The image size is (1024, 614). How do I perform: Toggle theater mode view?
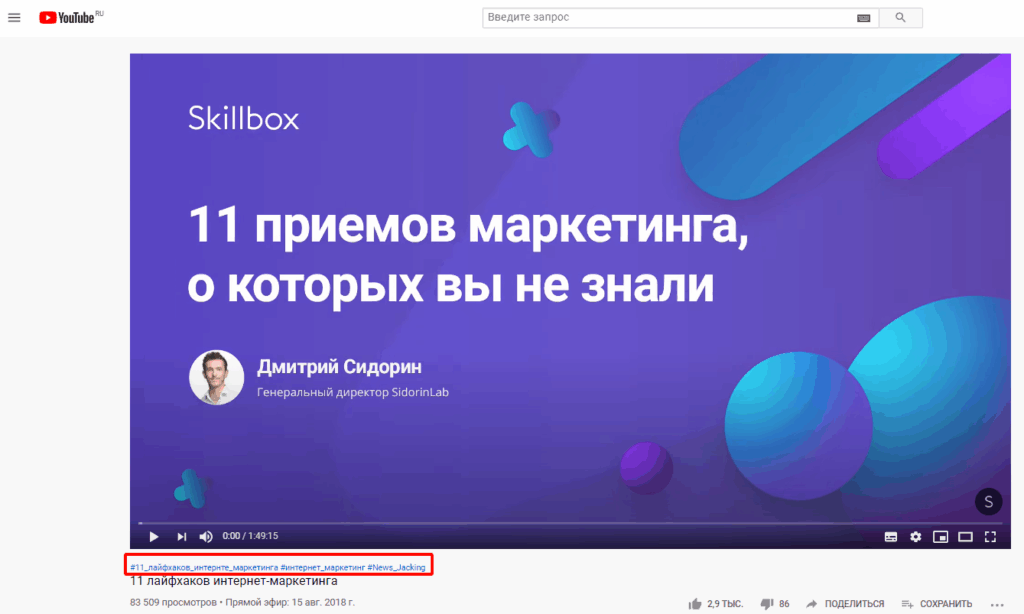[x=965, y=537]
